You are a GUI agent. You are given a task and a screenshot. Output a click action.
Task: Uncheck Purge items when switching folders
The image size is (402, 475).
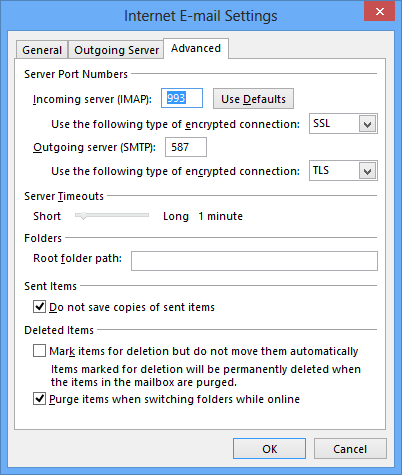coord(39,399)
